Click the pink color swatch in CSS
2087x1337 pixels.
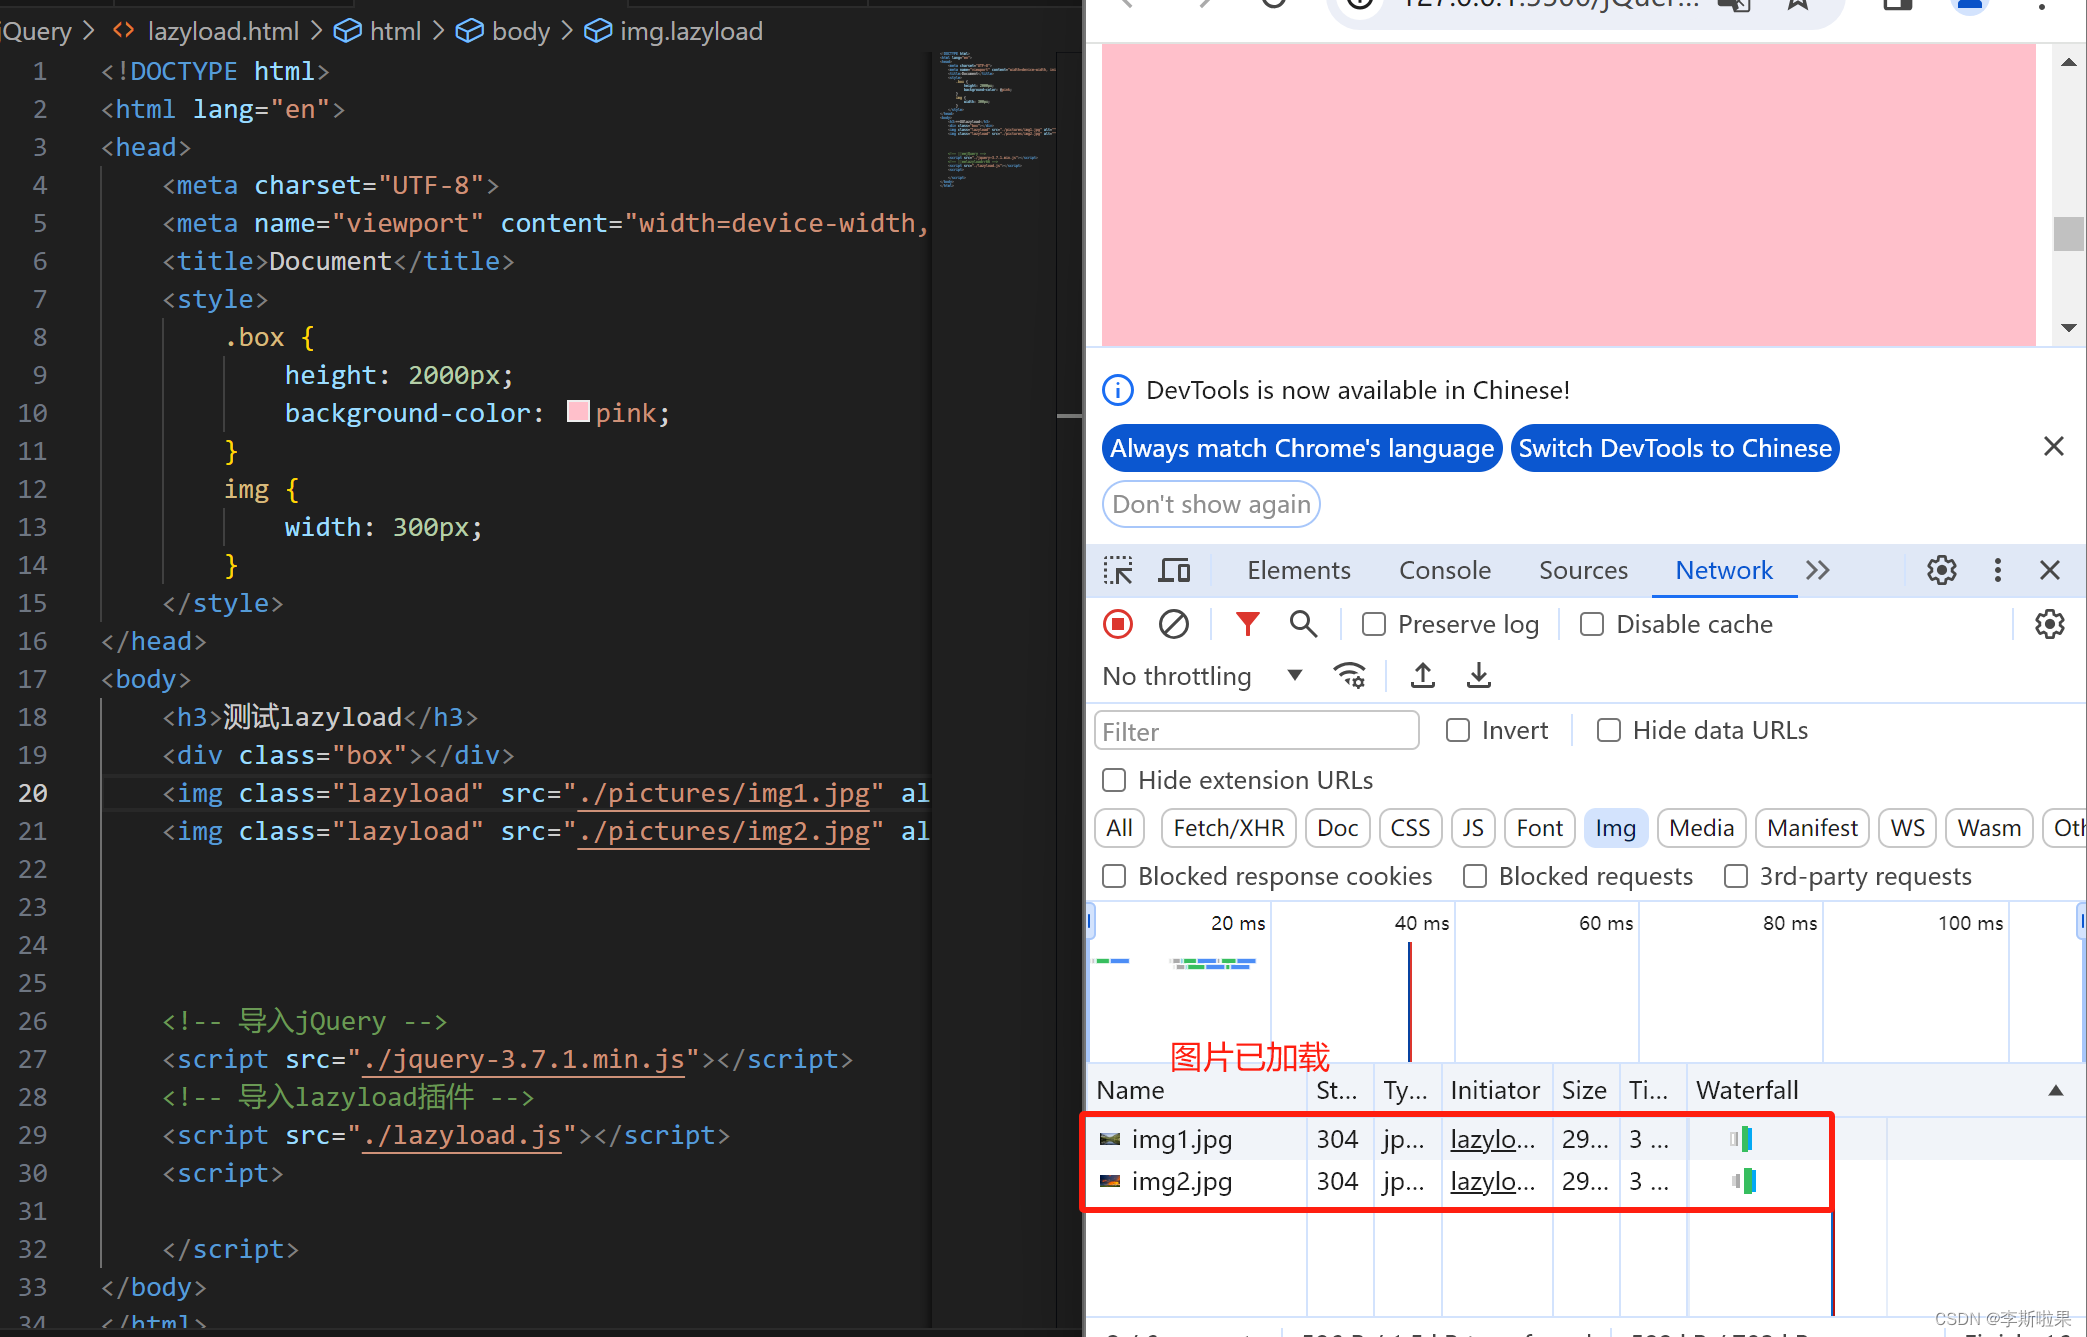(x=578, y=412)
